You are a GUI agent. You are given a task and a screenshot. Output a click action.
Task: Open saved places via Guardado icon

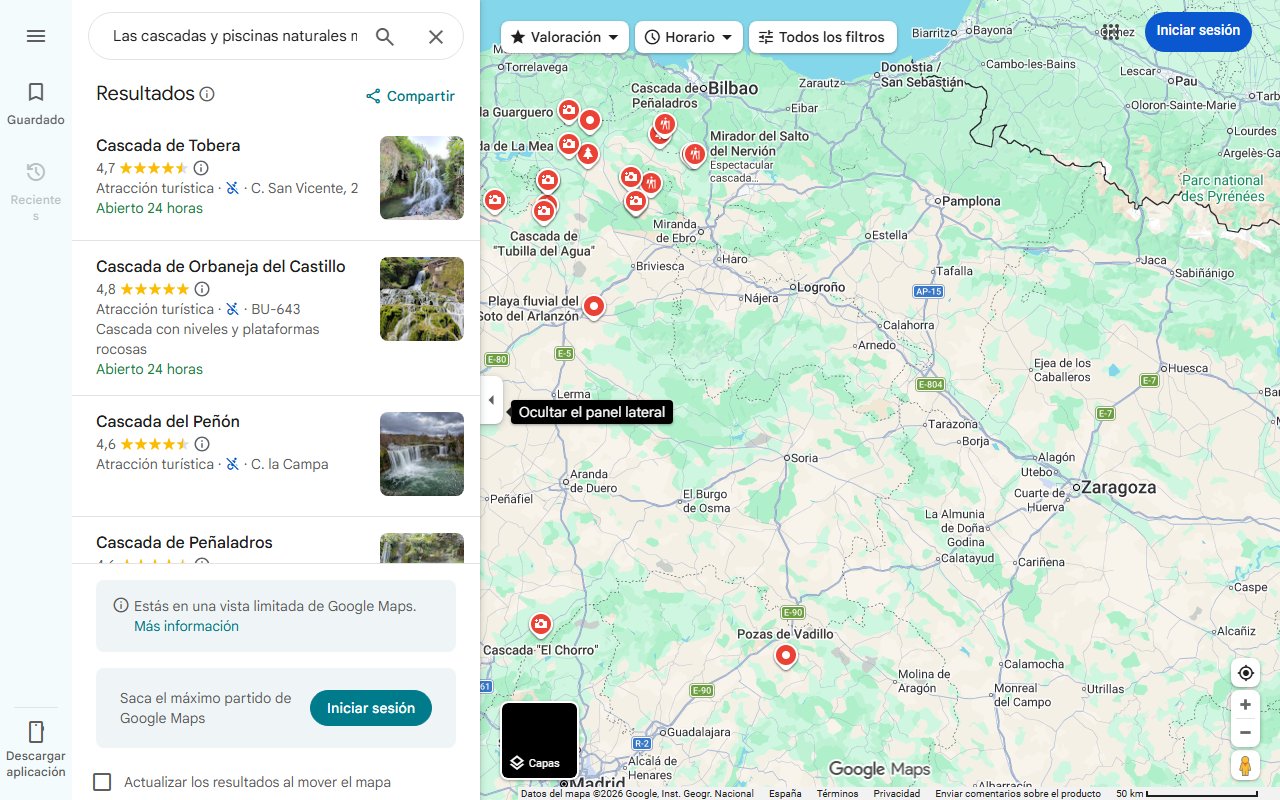pos(35,91)
